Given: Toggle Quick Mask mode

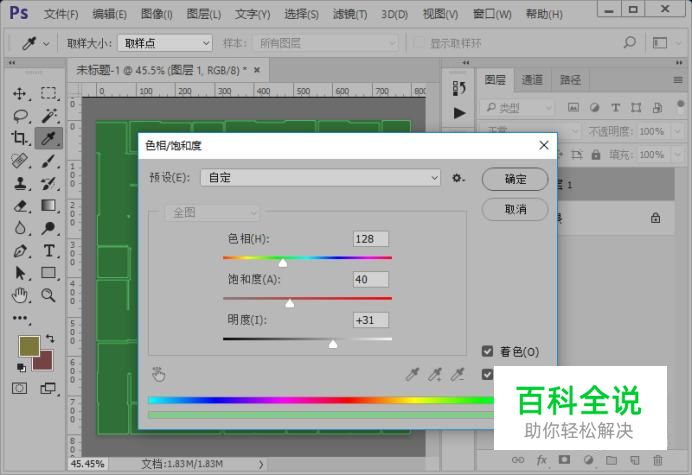Looking at the screenshot, I should 19,388.
